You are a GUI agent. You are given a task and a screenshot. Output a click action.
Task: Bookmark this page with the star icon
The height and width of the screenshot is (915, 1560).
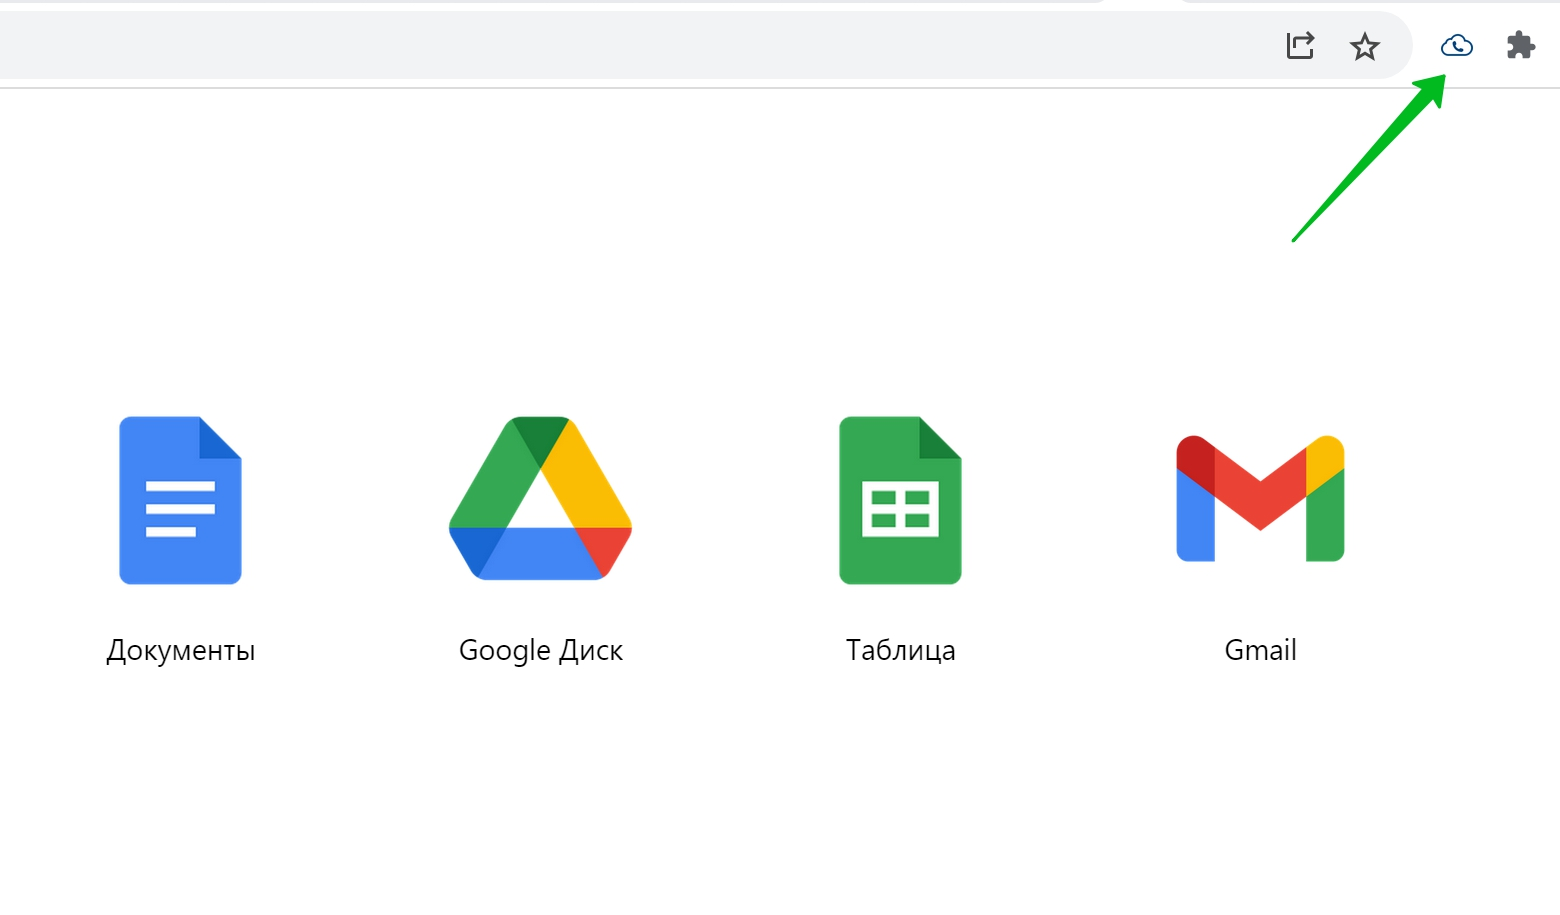coord(1364,46)
